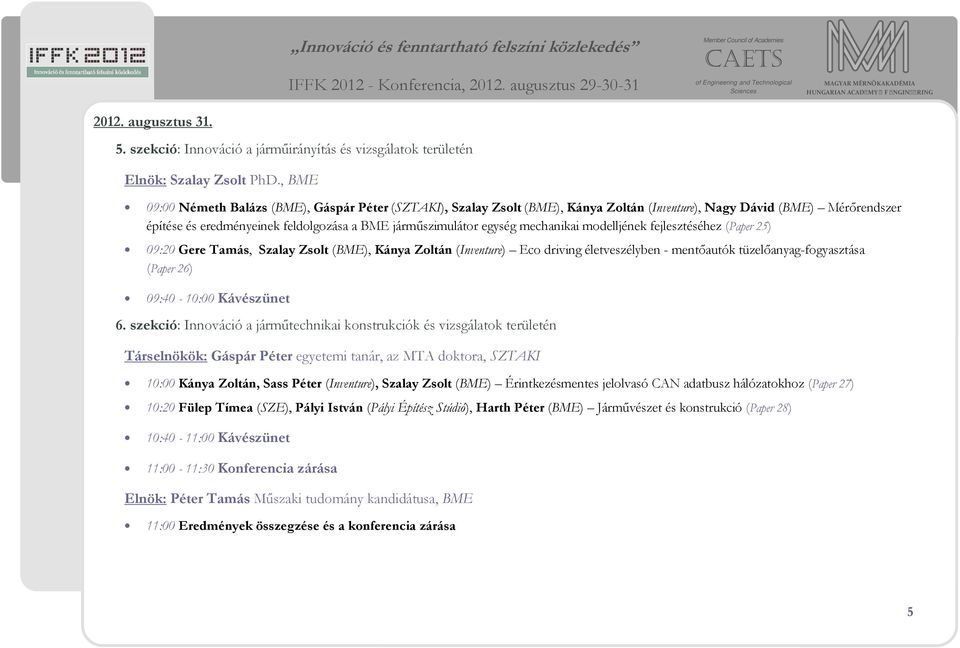Click the "10:40 - 11:00 Kávészünet" entry
This screenshot has width=960, height=648.
217,438
